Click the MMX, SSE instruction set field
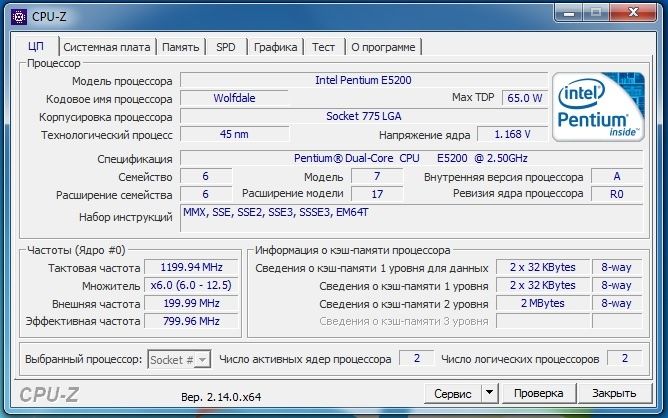 click(411, 218)
